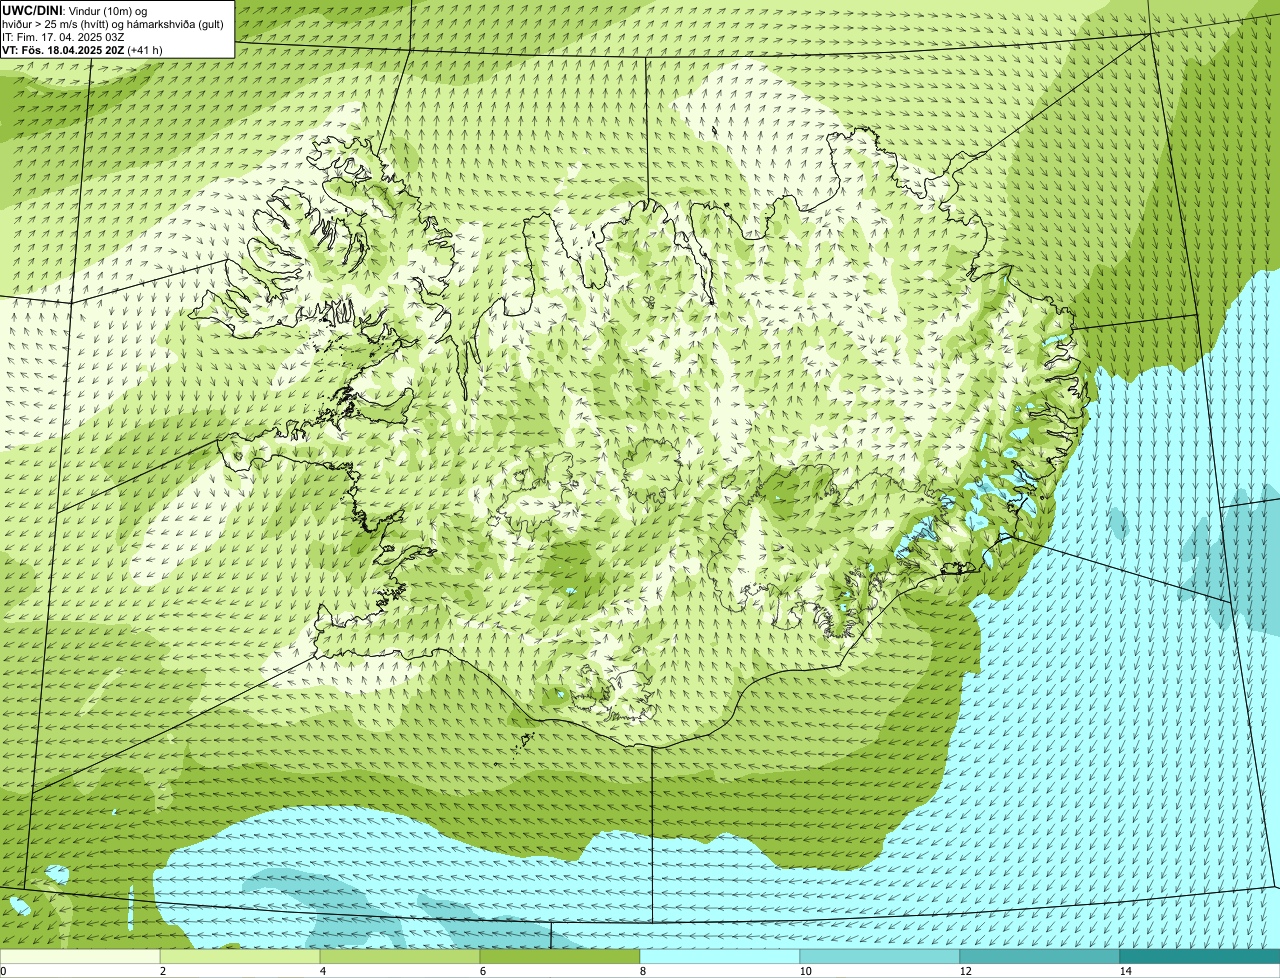Click the scale label '0'
The height and width of the screenshot is (978, 1280).
pos(3,971)
